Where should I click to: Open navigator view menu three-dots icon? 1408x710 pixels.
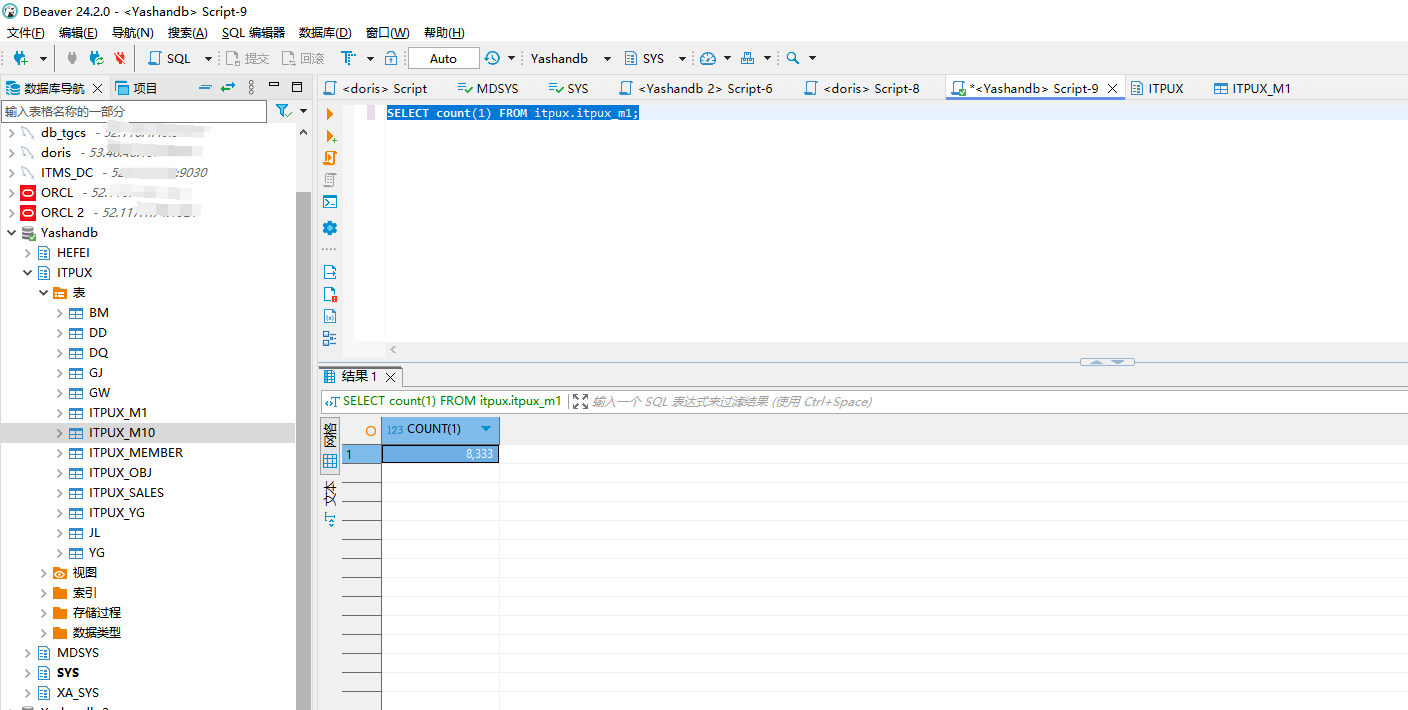point(252,88)
